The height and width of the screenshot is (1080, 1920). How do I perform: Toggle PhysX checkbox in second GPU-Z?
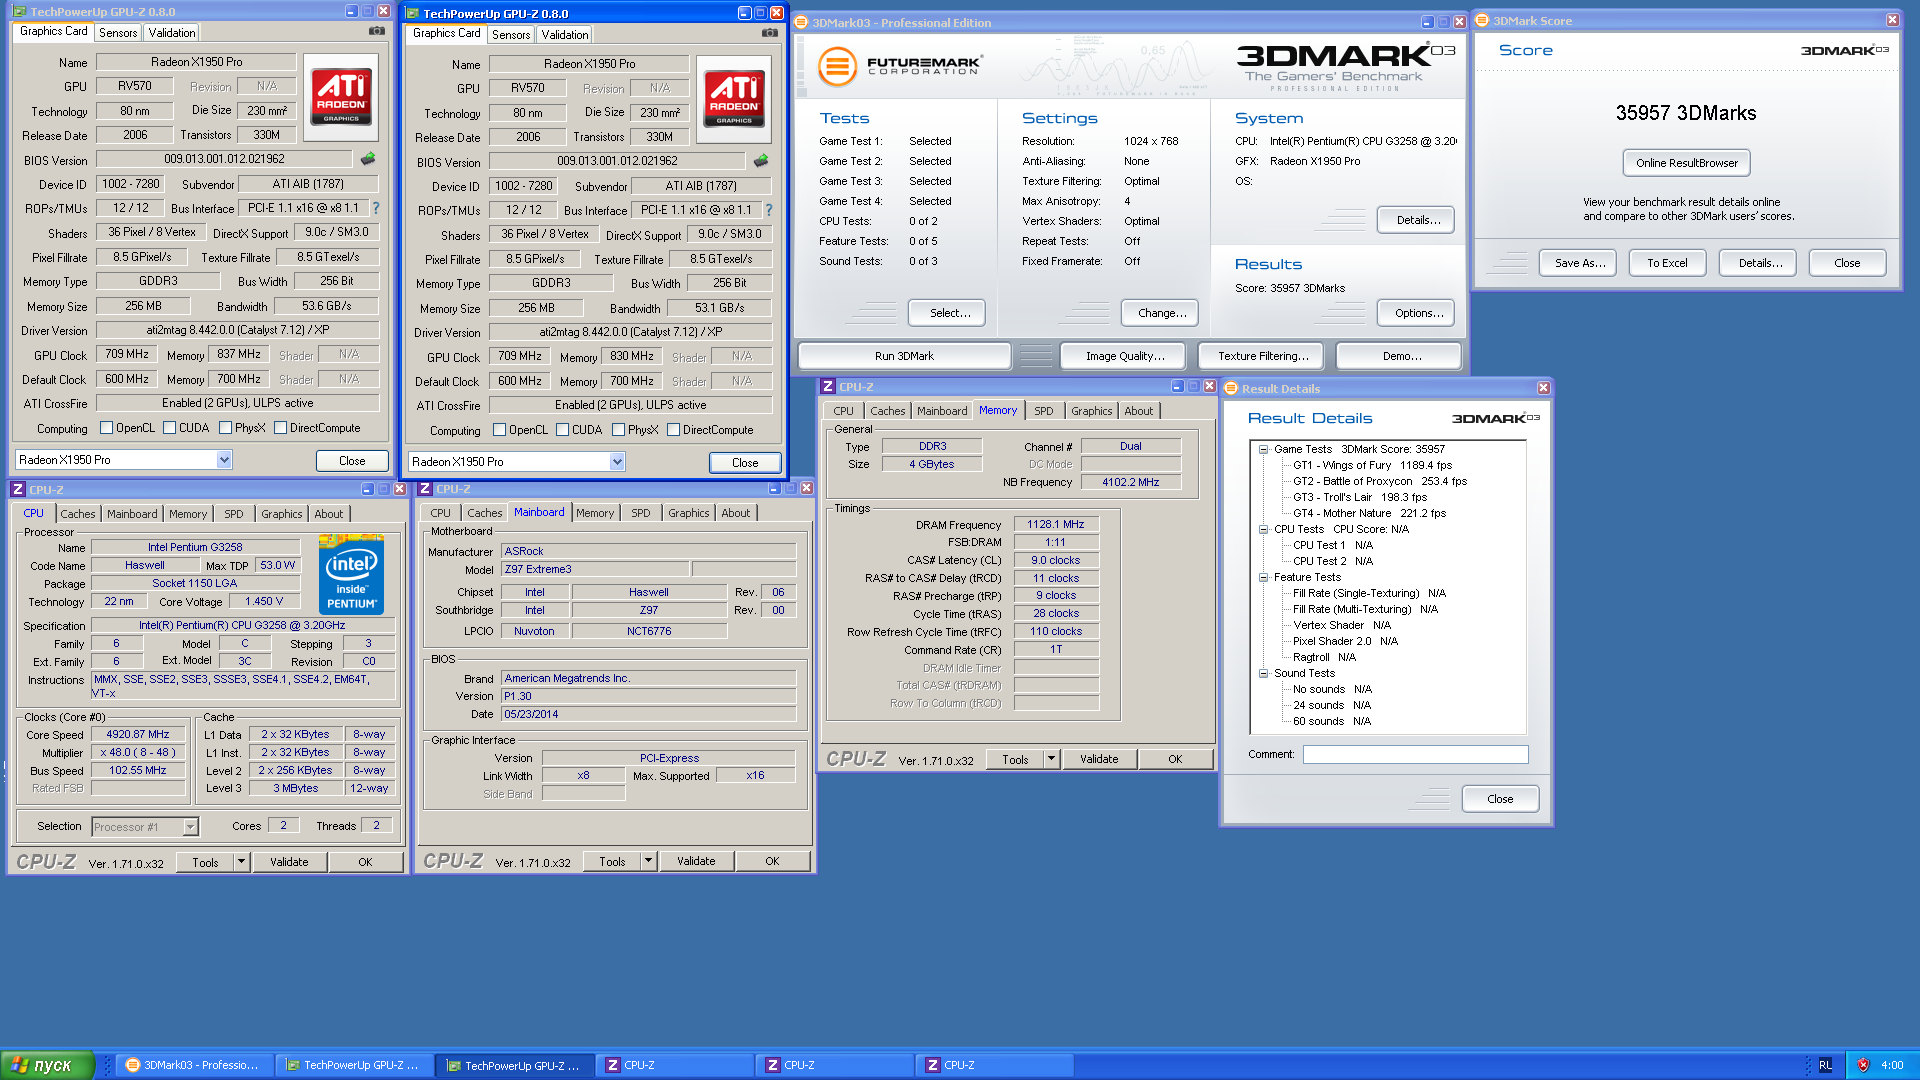619,430
